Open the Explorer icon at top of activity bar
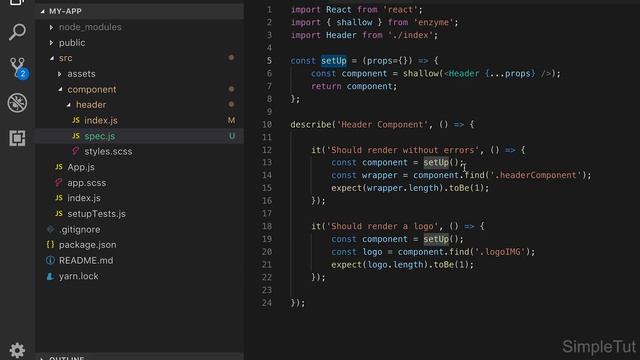This screenshot has width=640, height=360. tap(17, 2)
